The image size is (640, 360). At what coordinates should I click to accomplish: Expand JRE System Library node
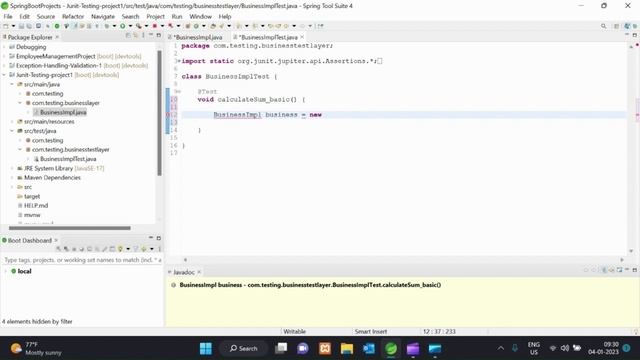pos(12,168)
